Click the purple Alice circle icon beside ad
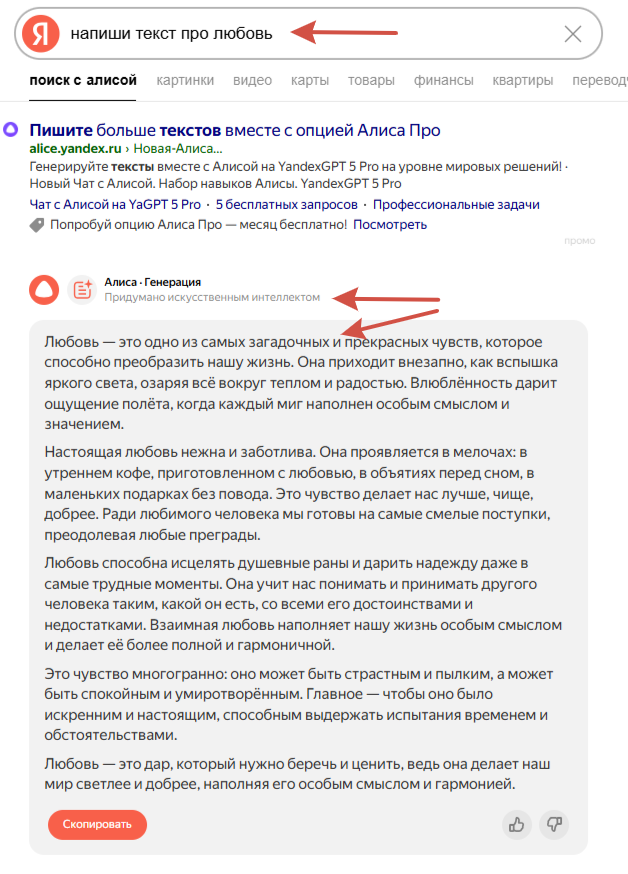 (11, 130)
